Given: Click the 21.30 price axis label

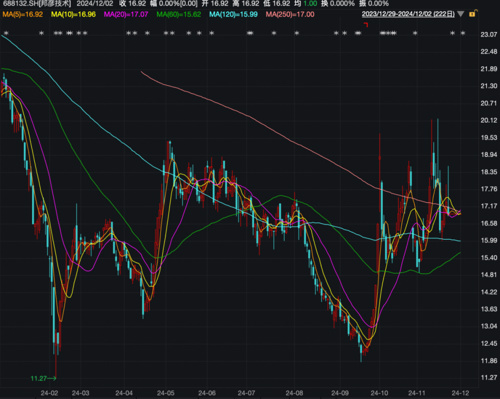Looking at the screenshot, I should pos(489,86).
